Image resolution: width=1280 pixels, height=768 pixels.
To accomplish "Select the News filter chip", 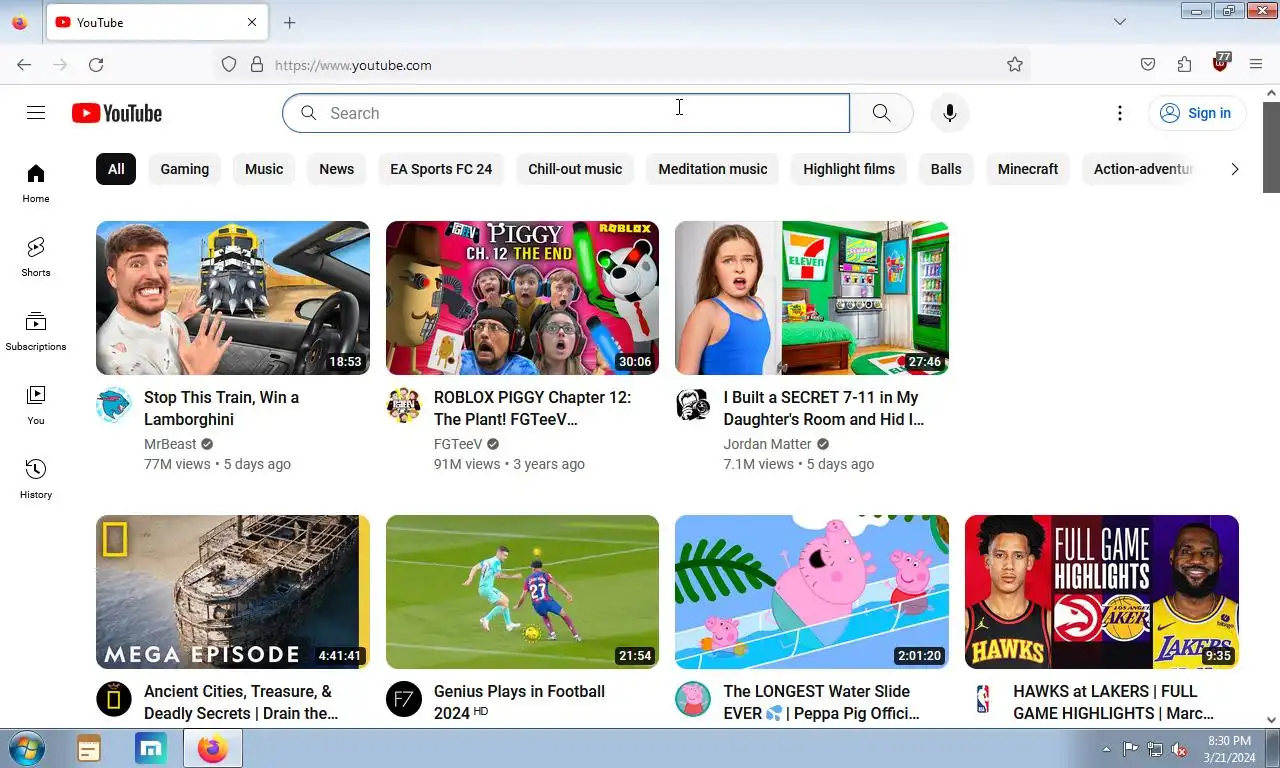I will pos(337,169).
